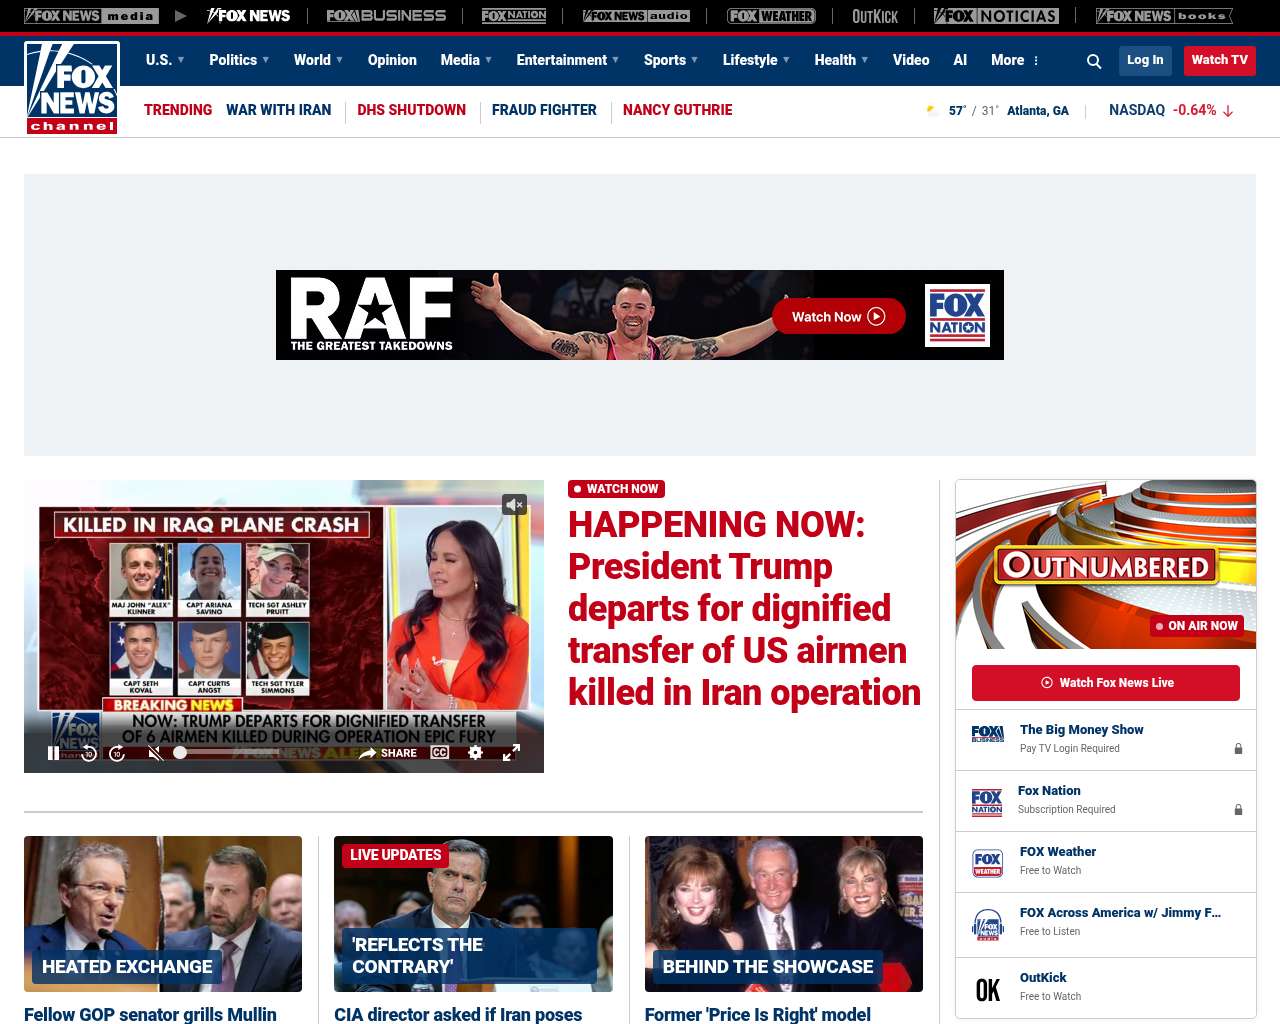Image resolution: width=1280 pixels, height=1024 pixels.
Task: Open the site search magnifier
Action: pyautogui.click(x=1094, y=61)
